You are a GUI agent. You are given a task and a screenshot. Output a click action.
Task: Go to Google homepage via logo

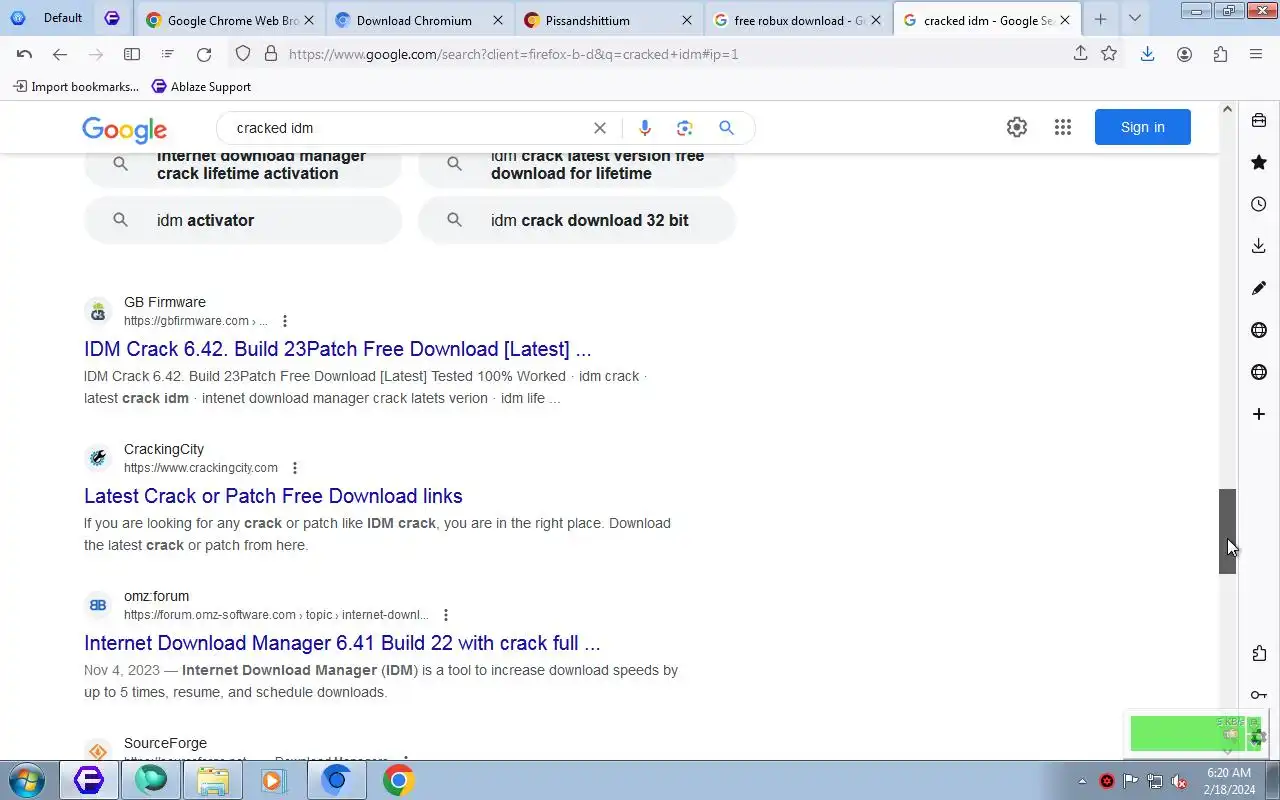[124, 129]
